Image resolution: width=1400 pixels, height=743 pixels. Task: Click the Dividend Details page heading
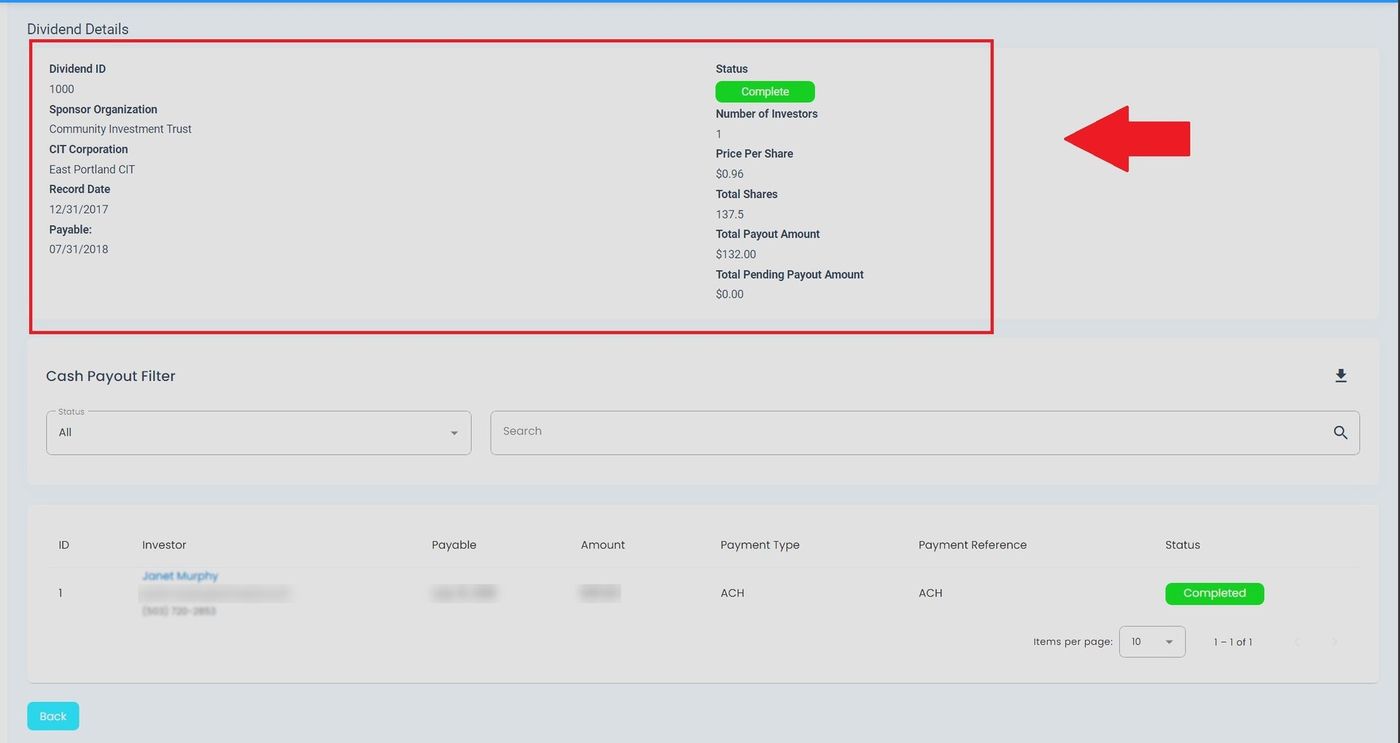78,29
